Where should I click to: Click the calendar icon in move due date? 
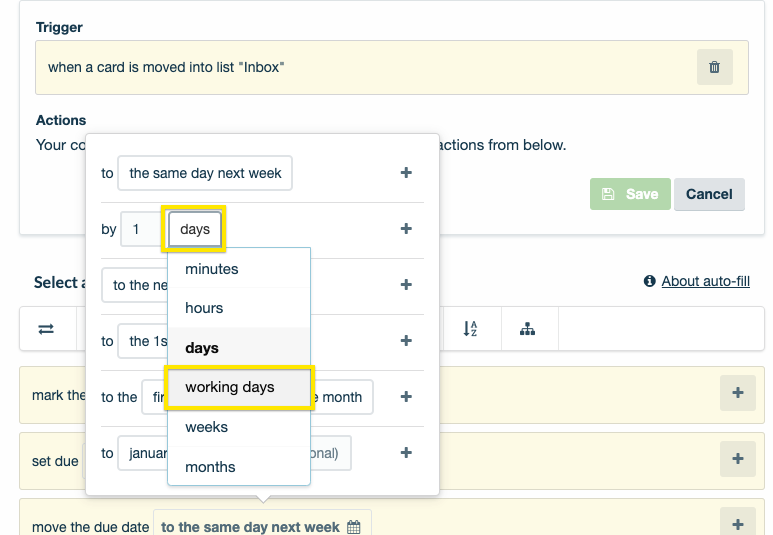[353, 527]
